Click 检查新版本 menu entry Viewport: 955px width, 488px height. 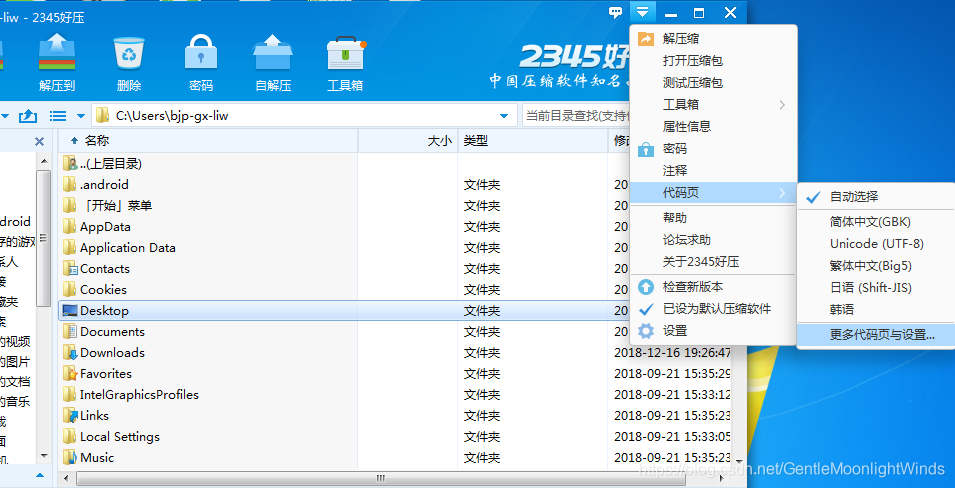point(713,287)
